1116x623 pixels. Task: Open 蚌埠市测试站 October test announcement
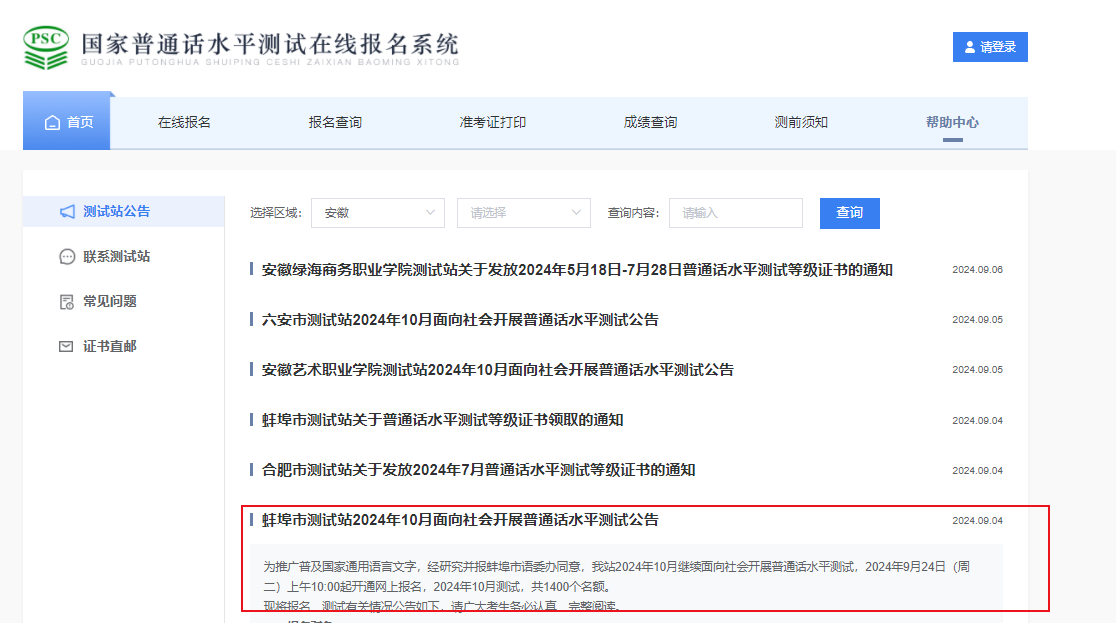coord(460,520)
